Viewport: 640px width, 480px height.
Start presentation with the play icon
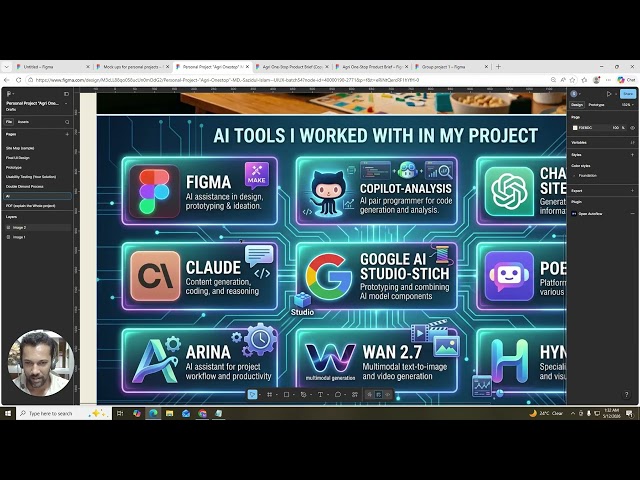click(609, 94)
